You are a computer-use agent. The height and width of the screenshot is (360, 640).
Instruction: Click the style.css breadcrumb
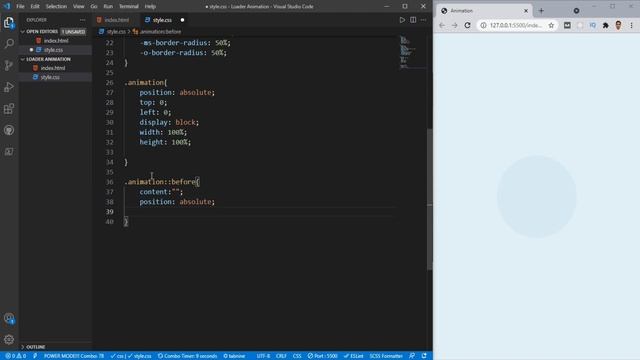coord(116,32)
